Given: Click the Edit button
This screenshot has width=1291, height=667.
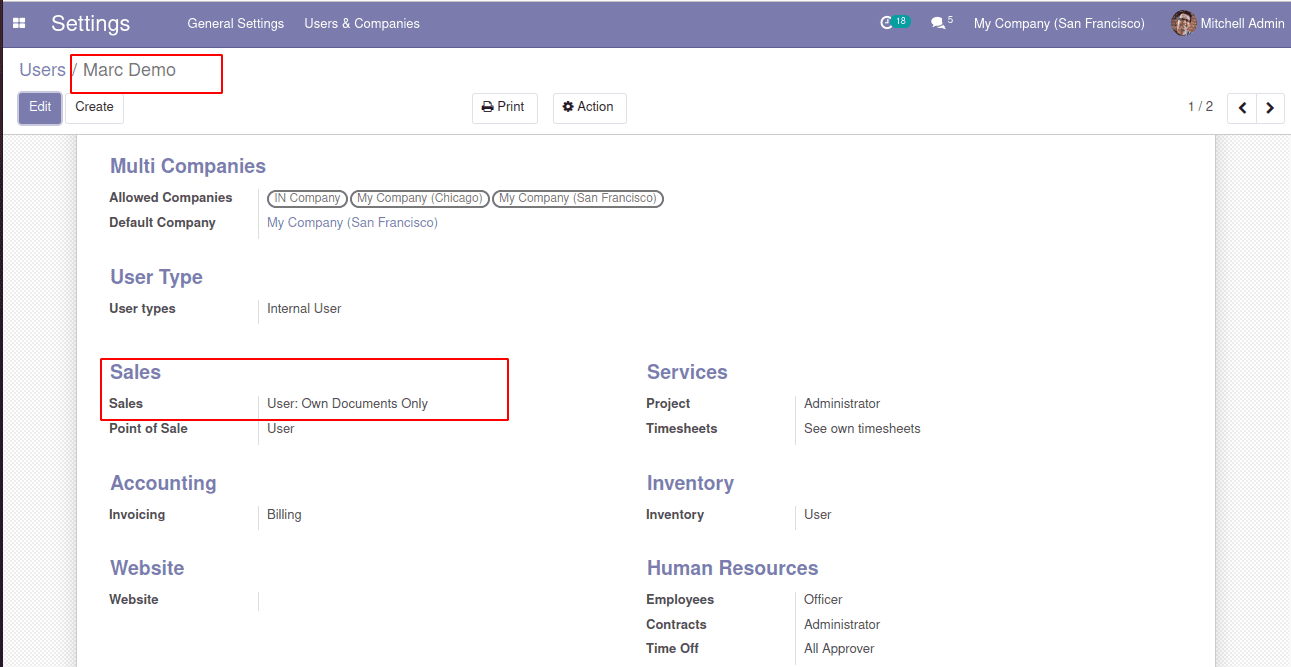Looking at the screenshot, I should (40, 108).
